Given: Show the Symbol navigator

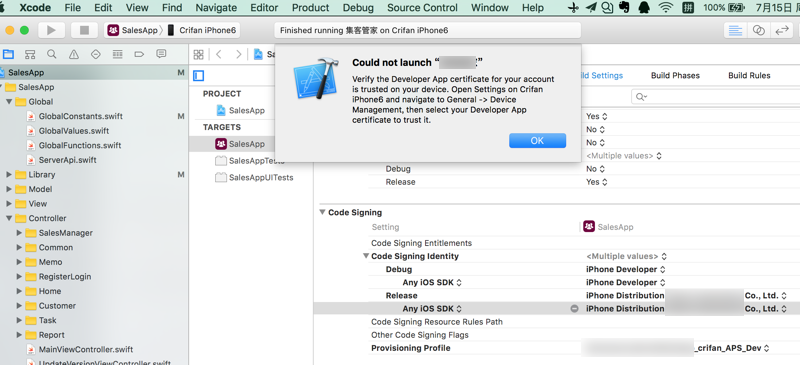Looking at the screenshot, I should click(x=30, y=54).
